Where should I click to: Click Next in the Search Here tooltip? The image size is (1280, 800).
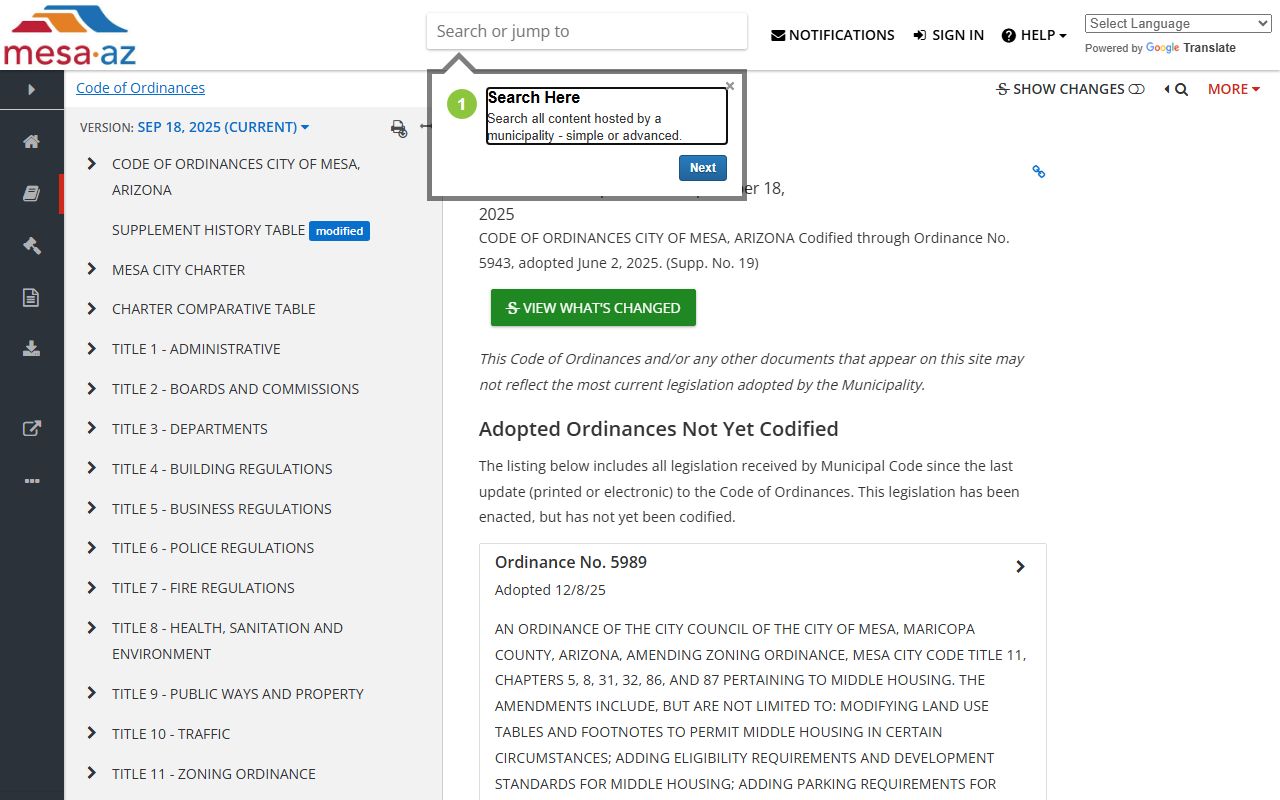[702, 168]
